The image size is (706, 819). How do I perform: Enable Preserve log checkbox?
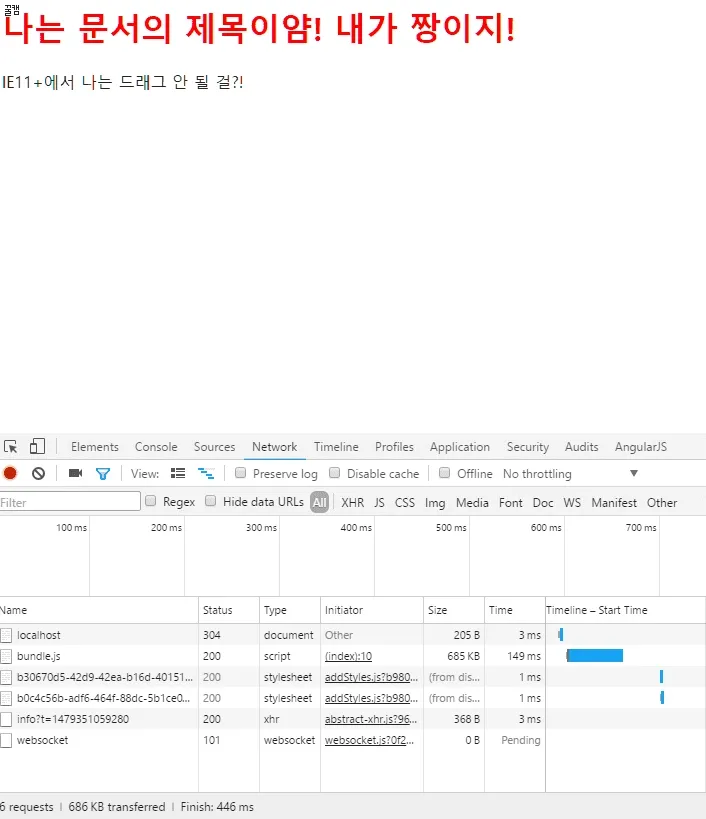(240, 473)
